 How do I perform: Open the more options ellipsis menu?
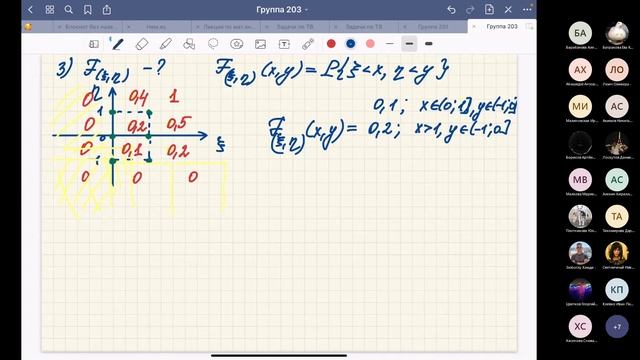[x=527, y=9]
